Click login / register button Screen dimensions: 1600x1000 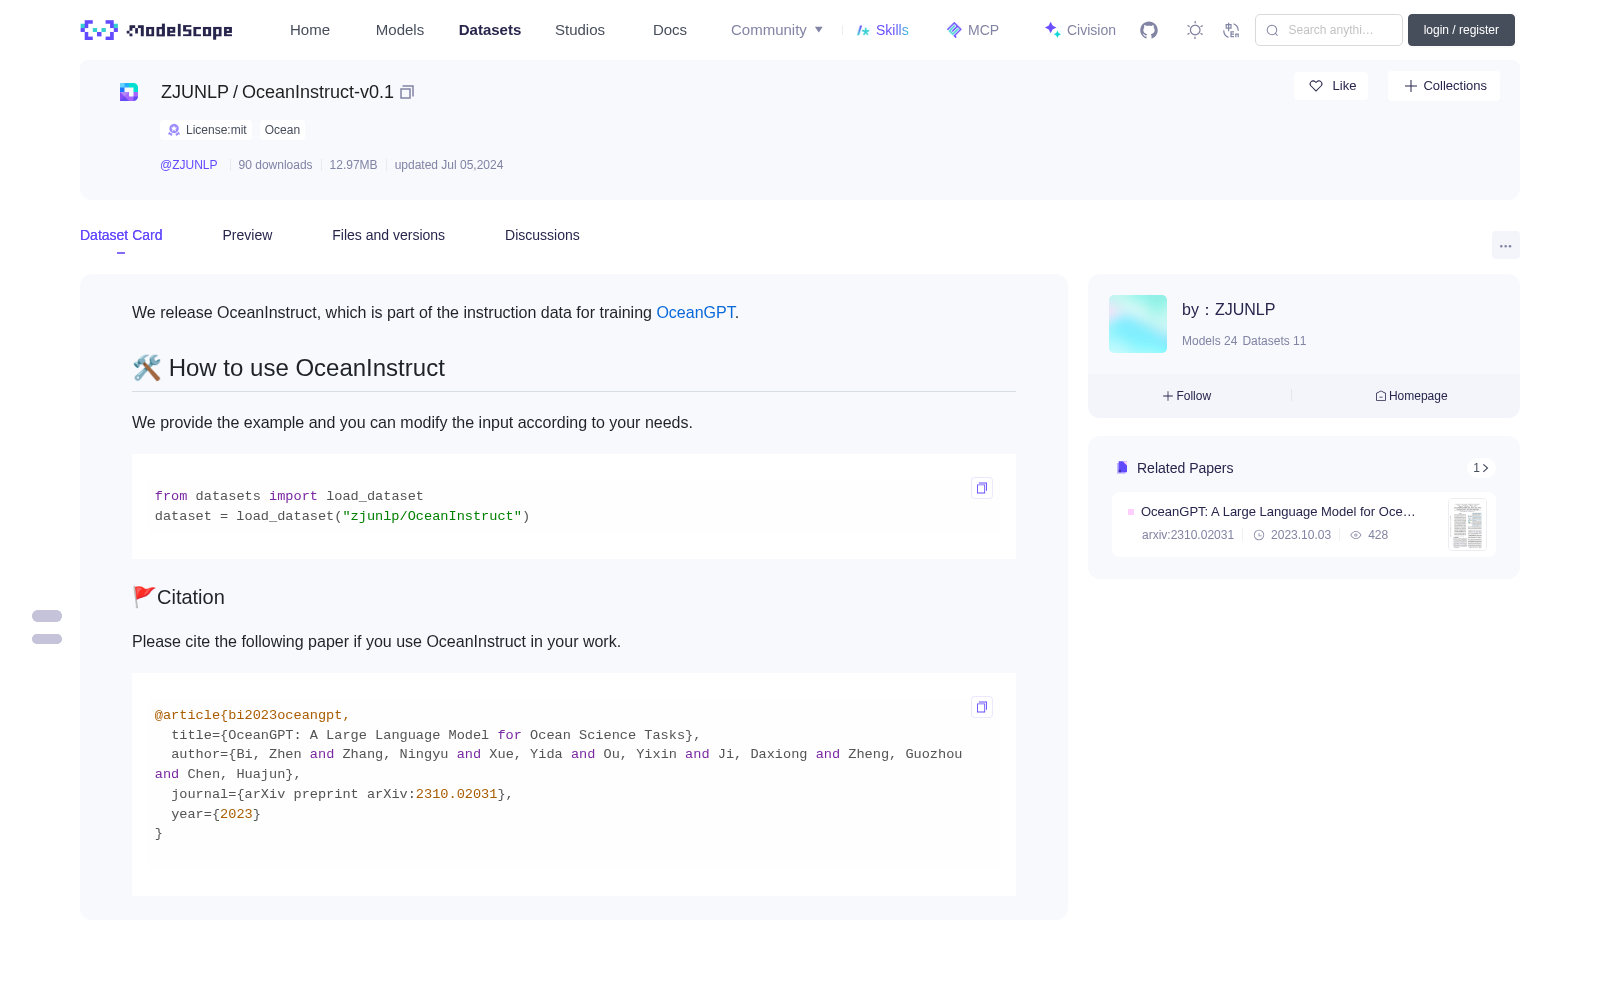click(1461, 30)
